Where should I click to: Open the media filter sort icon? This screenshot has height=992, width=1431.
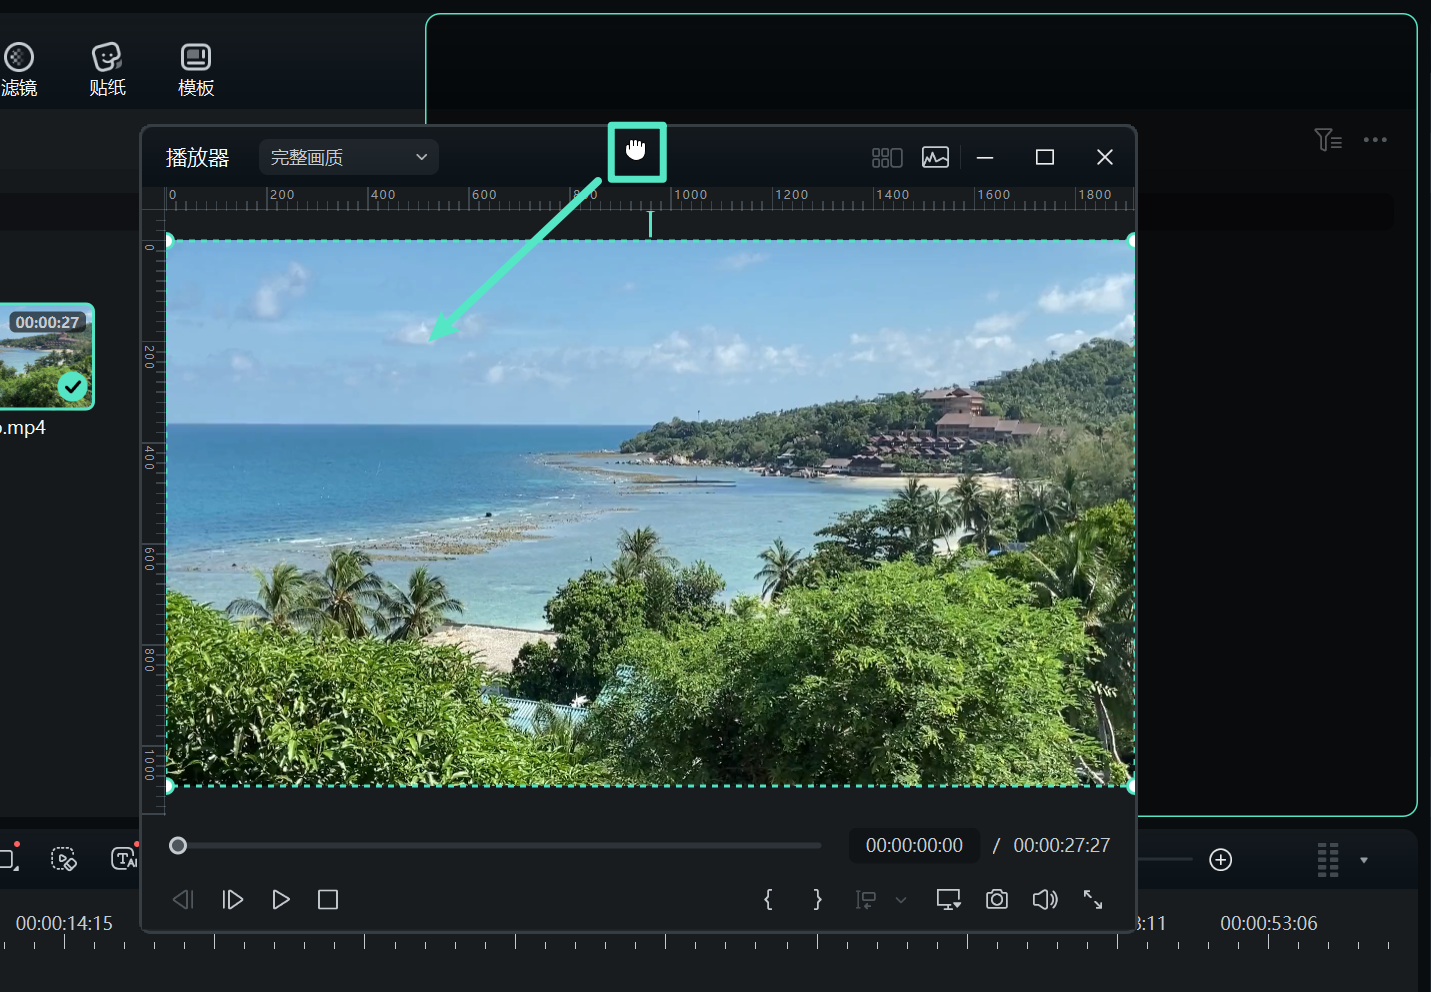(1327, 140)
